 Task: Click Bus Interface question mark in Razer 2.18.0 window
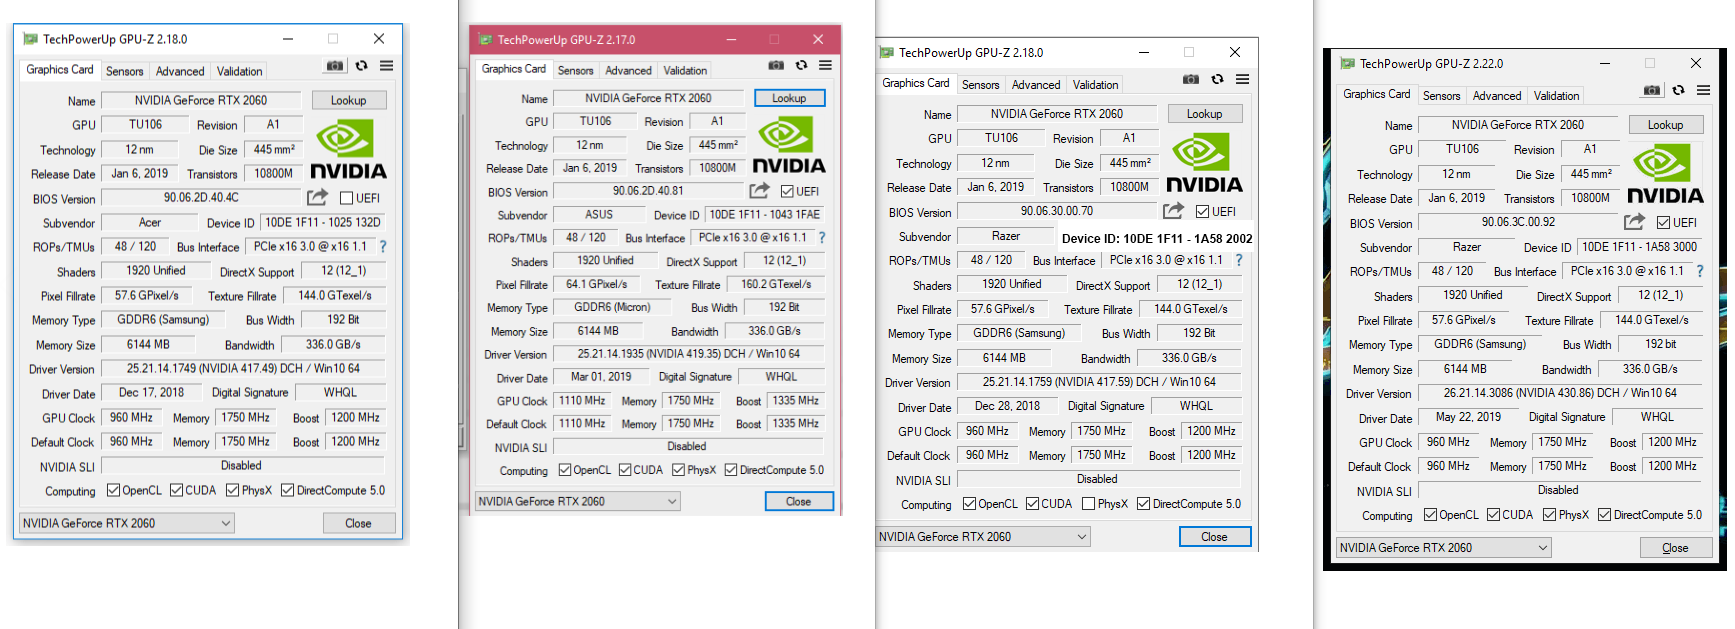pos(1238,260)
